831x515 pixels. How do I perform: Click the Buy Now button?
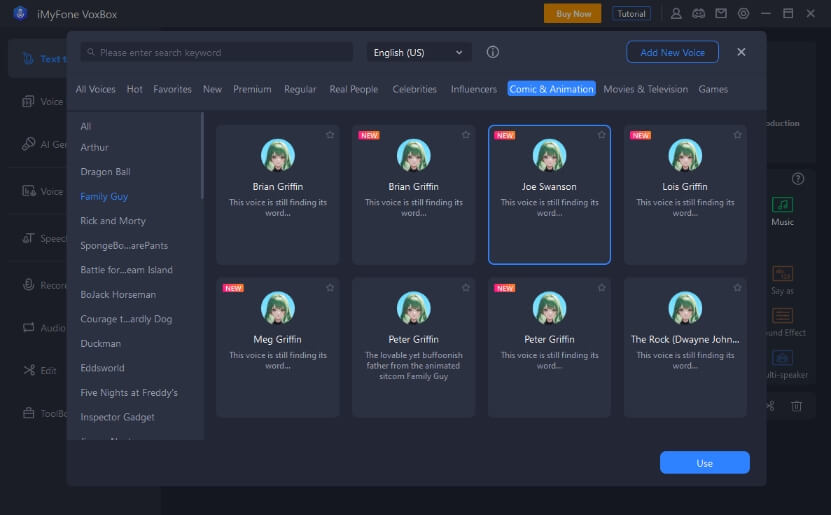coord(572,14)
